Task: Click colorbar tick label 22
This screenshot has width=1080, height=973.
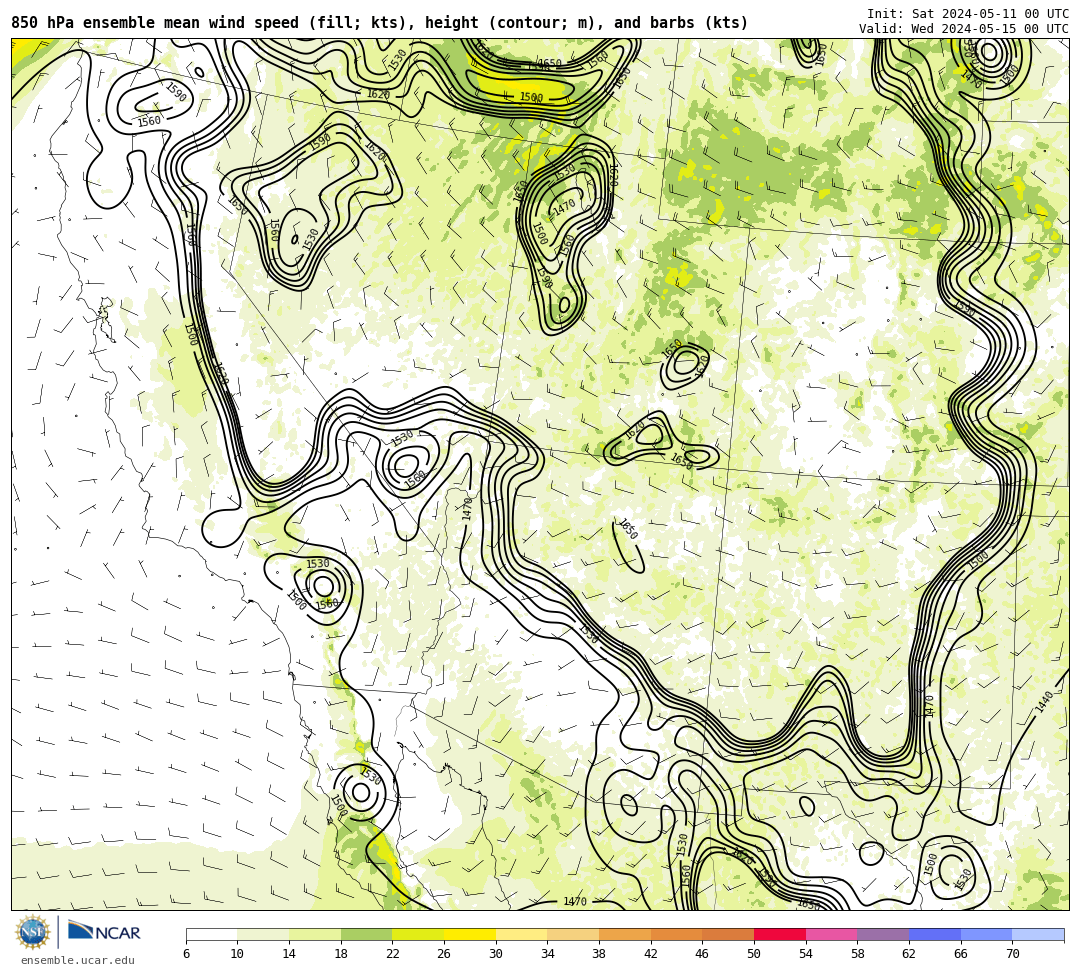Action: 393,954
